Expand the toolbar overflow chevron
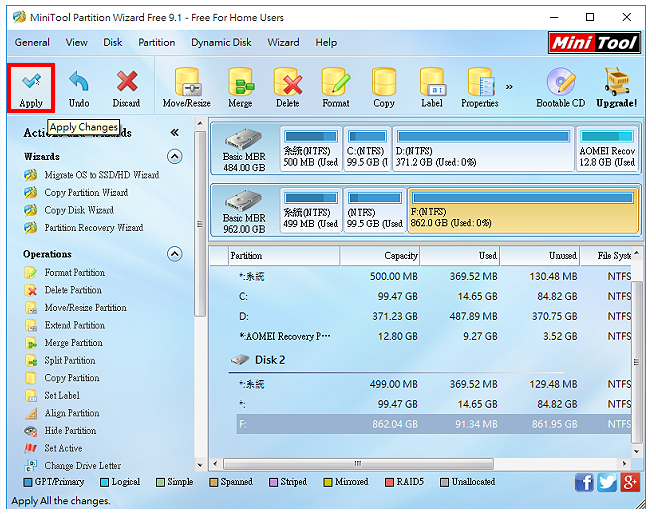 (x=509, y=87)
